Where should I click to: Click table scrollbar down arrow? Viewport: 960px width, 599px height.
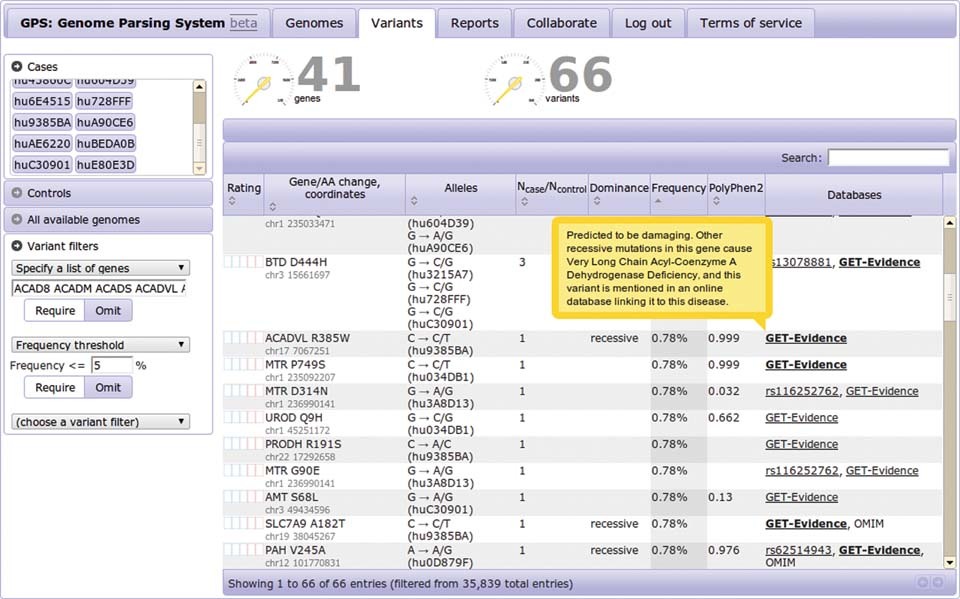950,562
